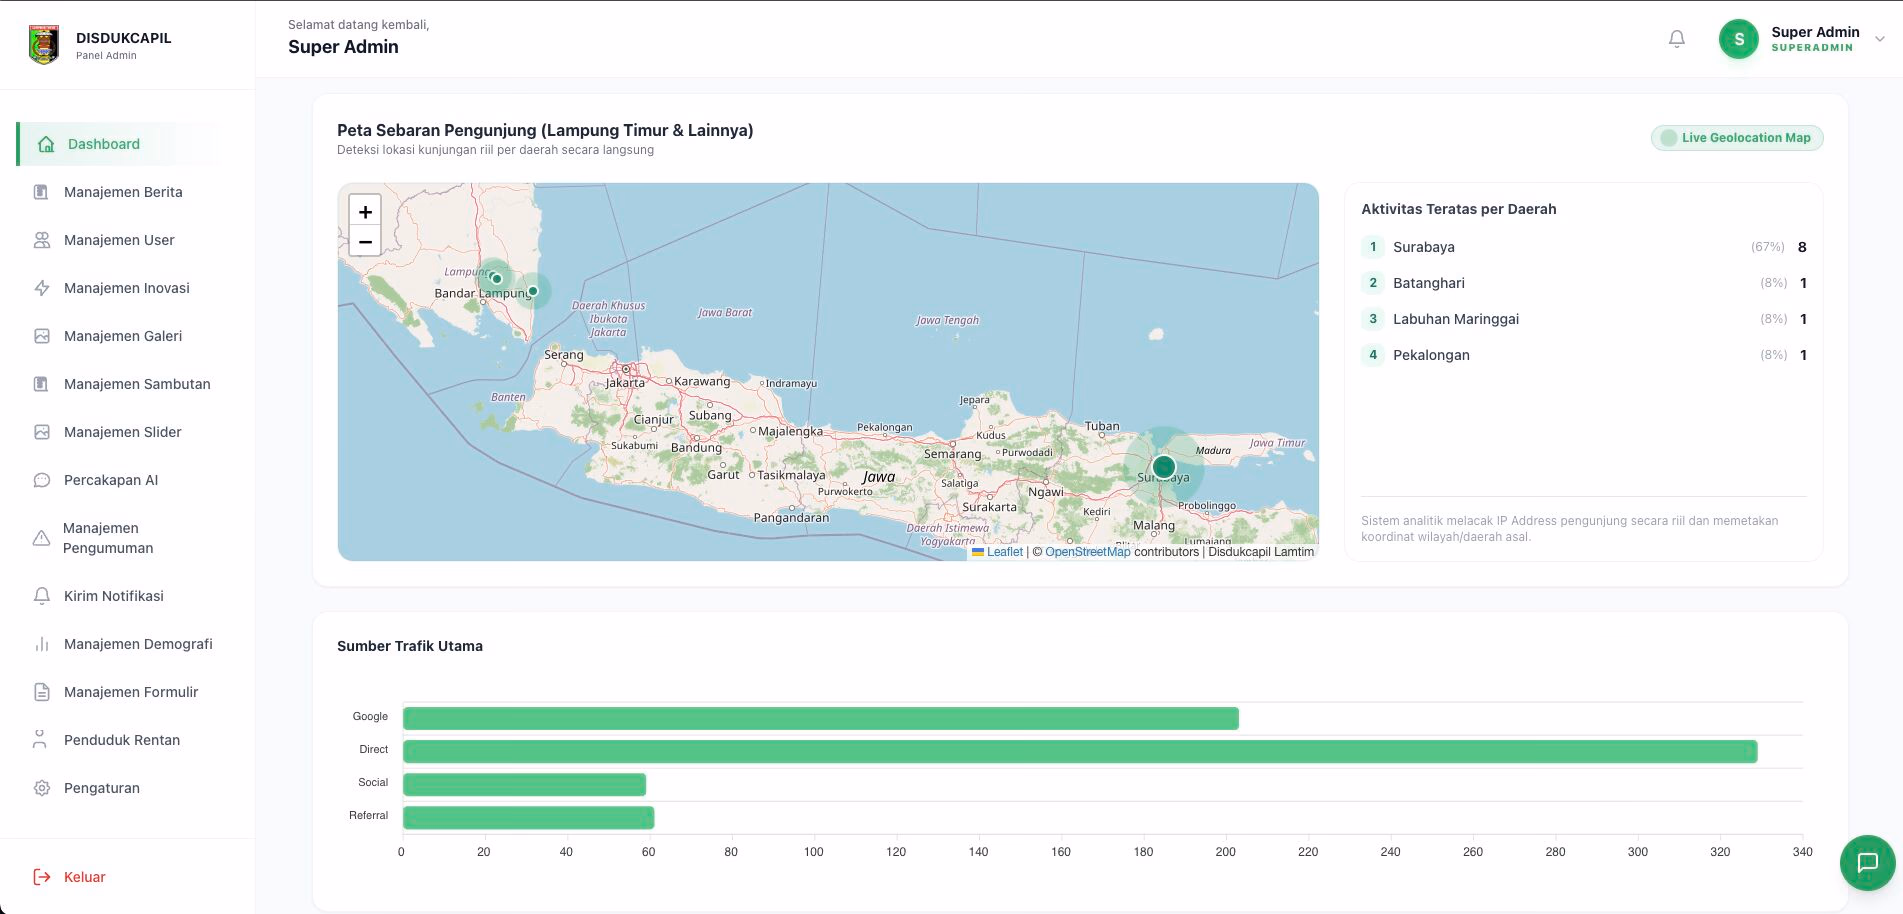Click Manajemen Galeri menu label
The height and width of the screenshot is (914, 1903).
click(x=123, y=336)
